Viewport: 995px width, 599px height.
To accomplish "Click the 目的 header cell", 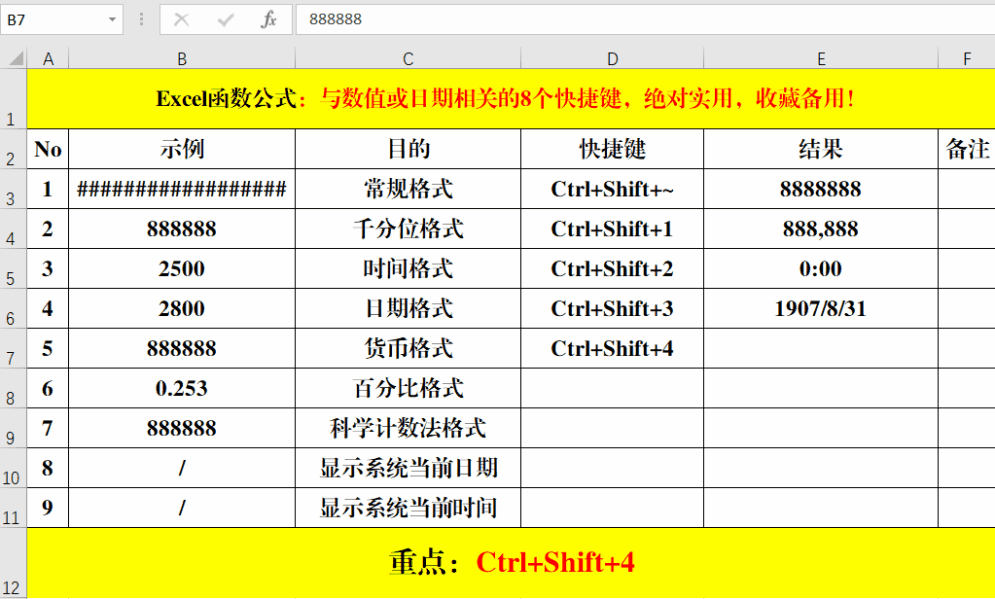I will point(408,149).
